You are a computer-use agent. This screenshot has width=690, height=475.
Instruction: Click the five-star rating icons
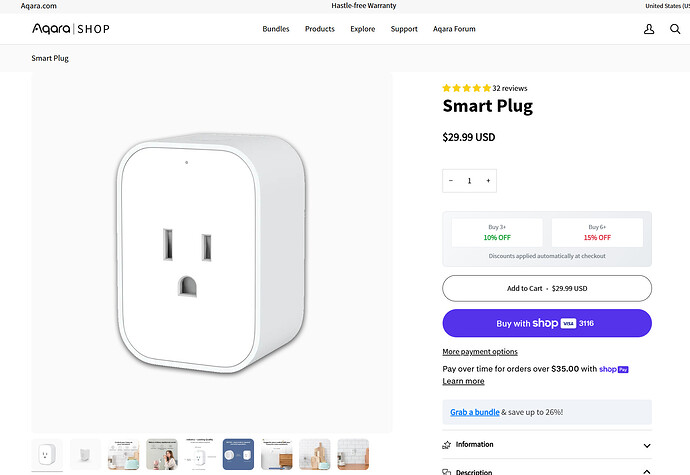[466, 88]
